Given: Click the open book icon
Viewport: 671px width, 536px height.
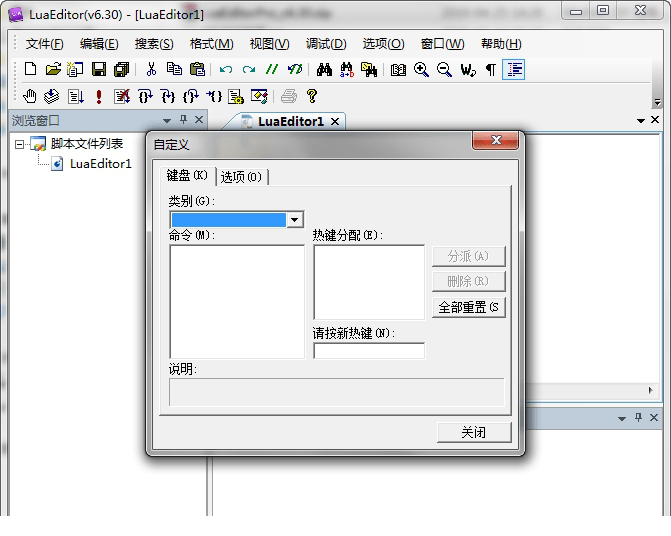Looking at the screenshot, I should tap(398, 69).
